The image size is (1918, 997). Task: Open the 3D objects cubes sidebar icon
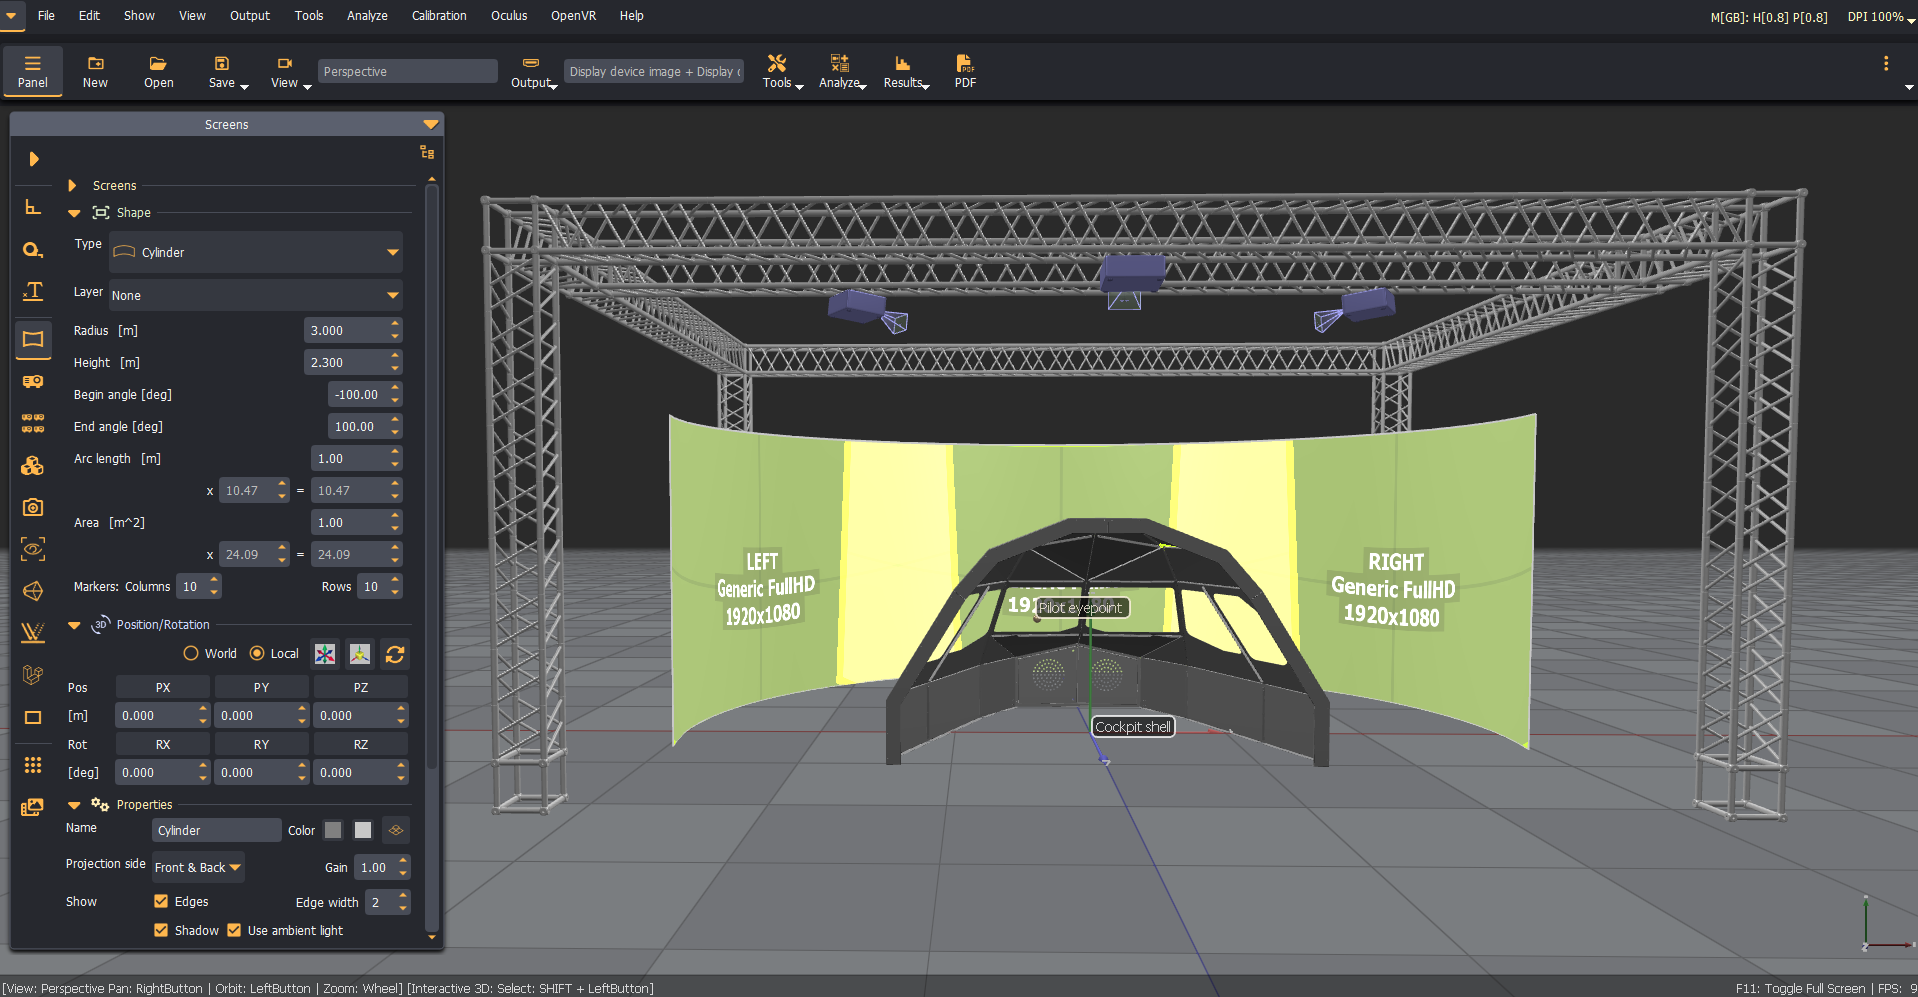[33, 465]
